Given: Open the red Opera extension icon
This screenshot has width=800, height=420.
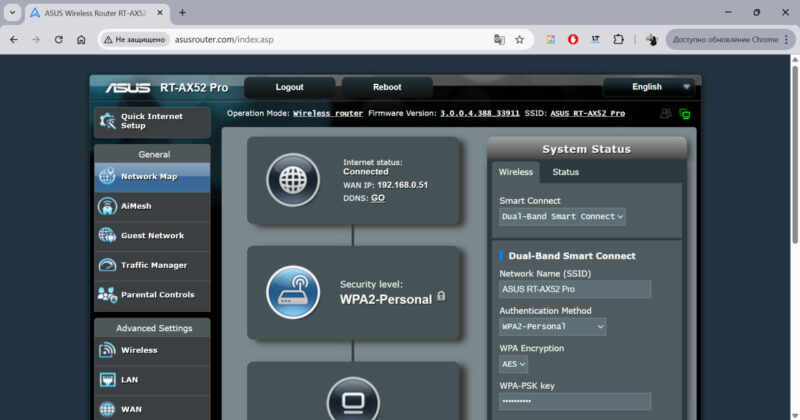Looking at the screenshot, I should pyautogui.click(x=573, y=39).
